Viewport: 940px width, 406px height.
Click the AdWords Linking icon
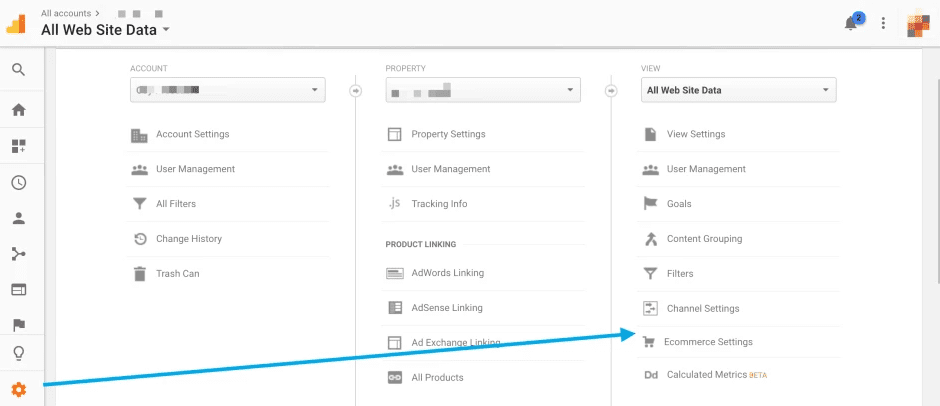pos(394,273)
